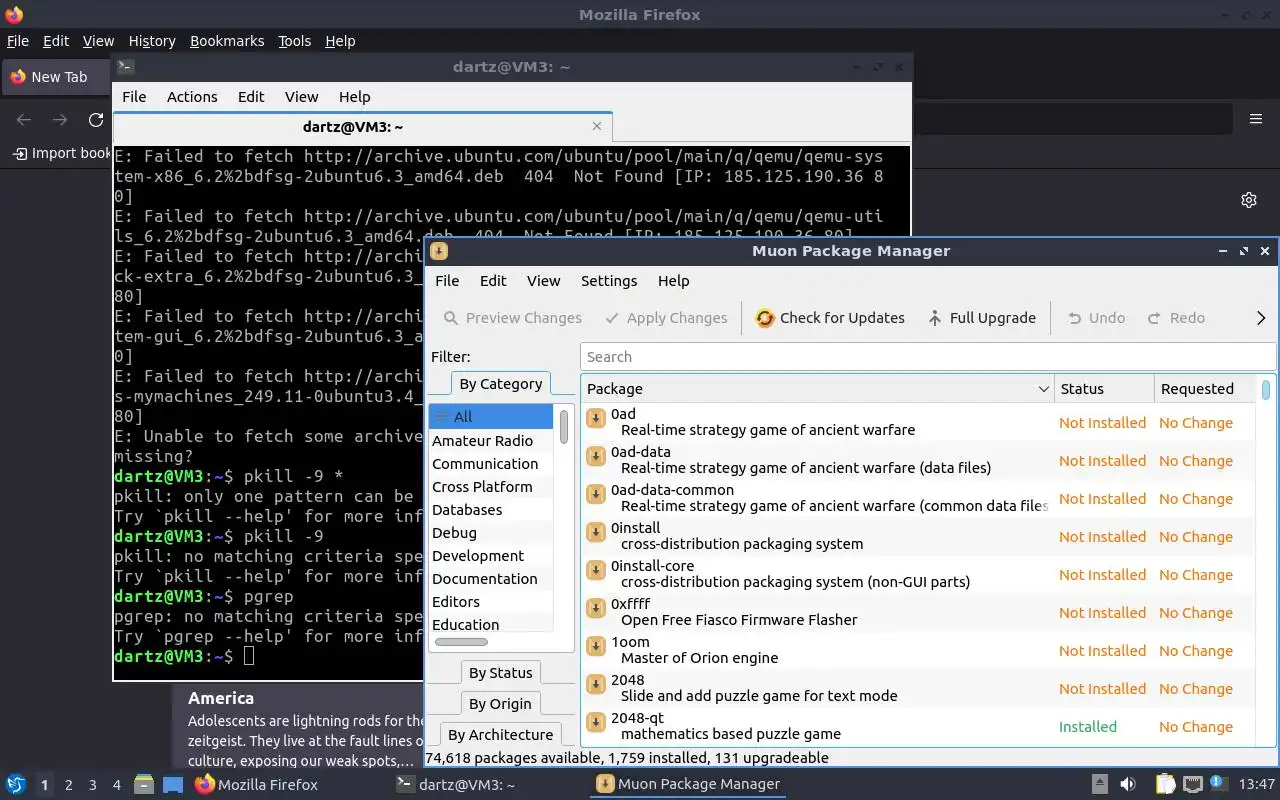
Task: Select the New Tab tab in Firefox
Action: 56,77
